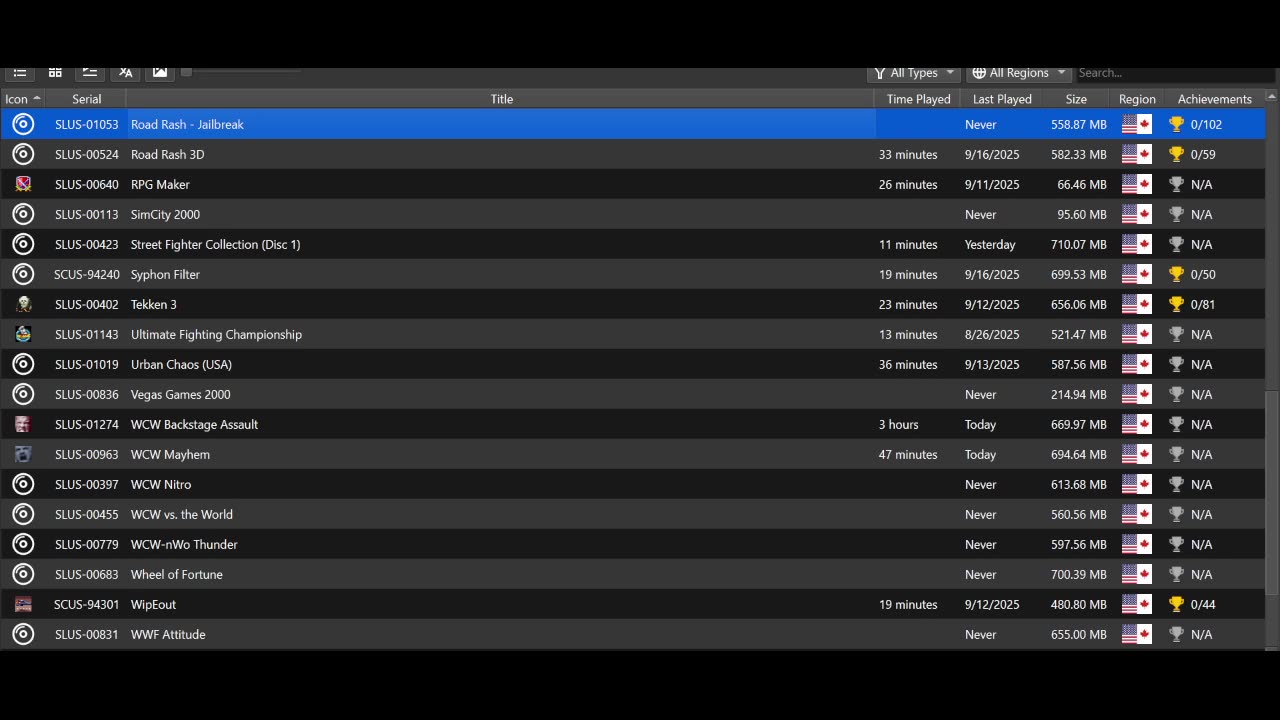Viewport: 1280px width, 720px height.
Task: Click the 3 hours time played cell
Action: (x=898, y=424)
